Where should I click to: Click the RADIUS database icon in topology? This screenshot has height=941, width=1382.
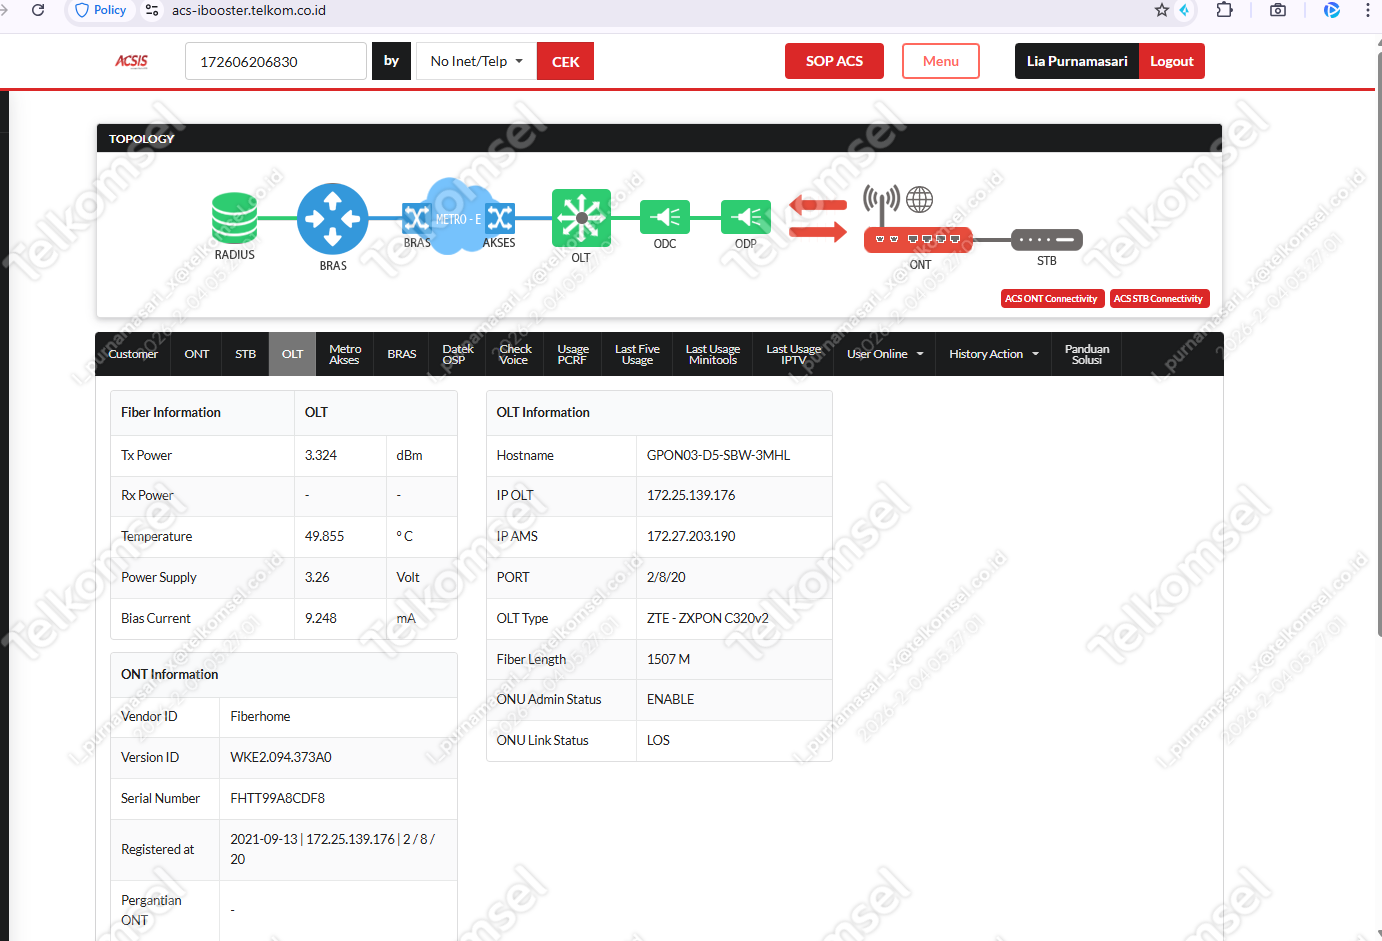(x=235, y=218)
